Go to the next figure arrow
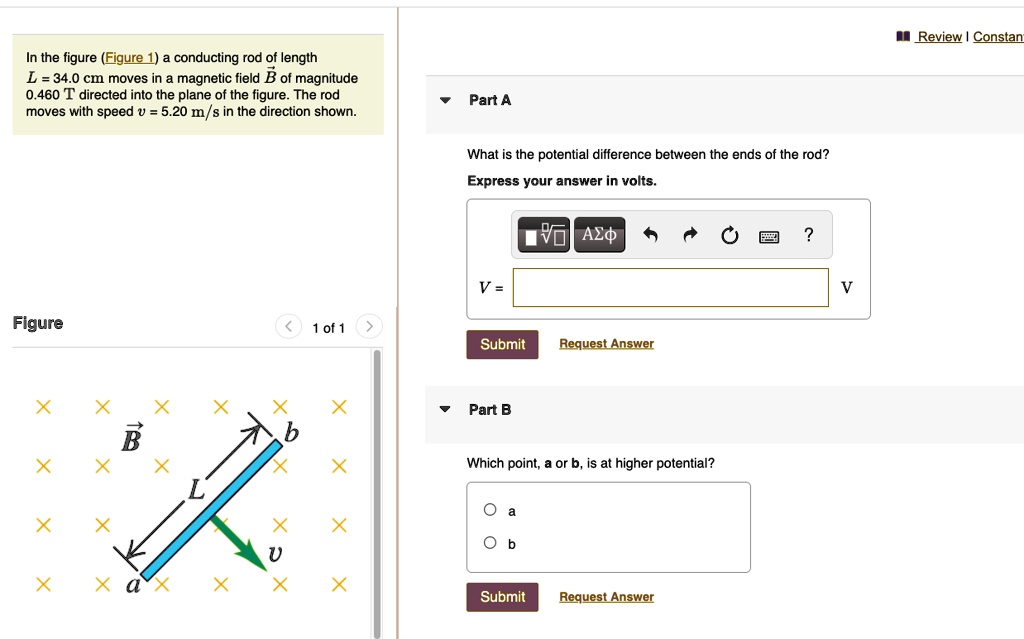Screen dimensions: 1024x639 pyautogui.click(x=369, y=326)
